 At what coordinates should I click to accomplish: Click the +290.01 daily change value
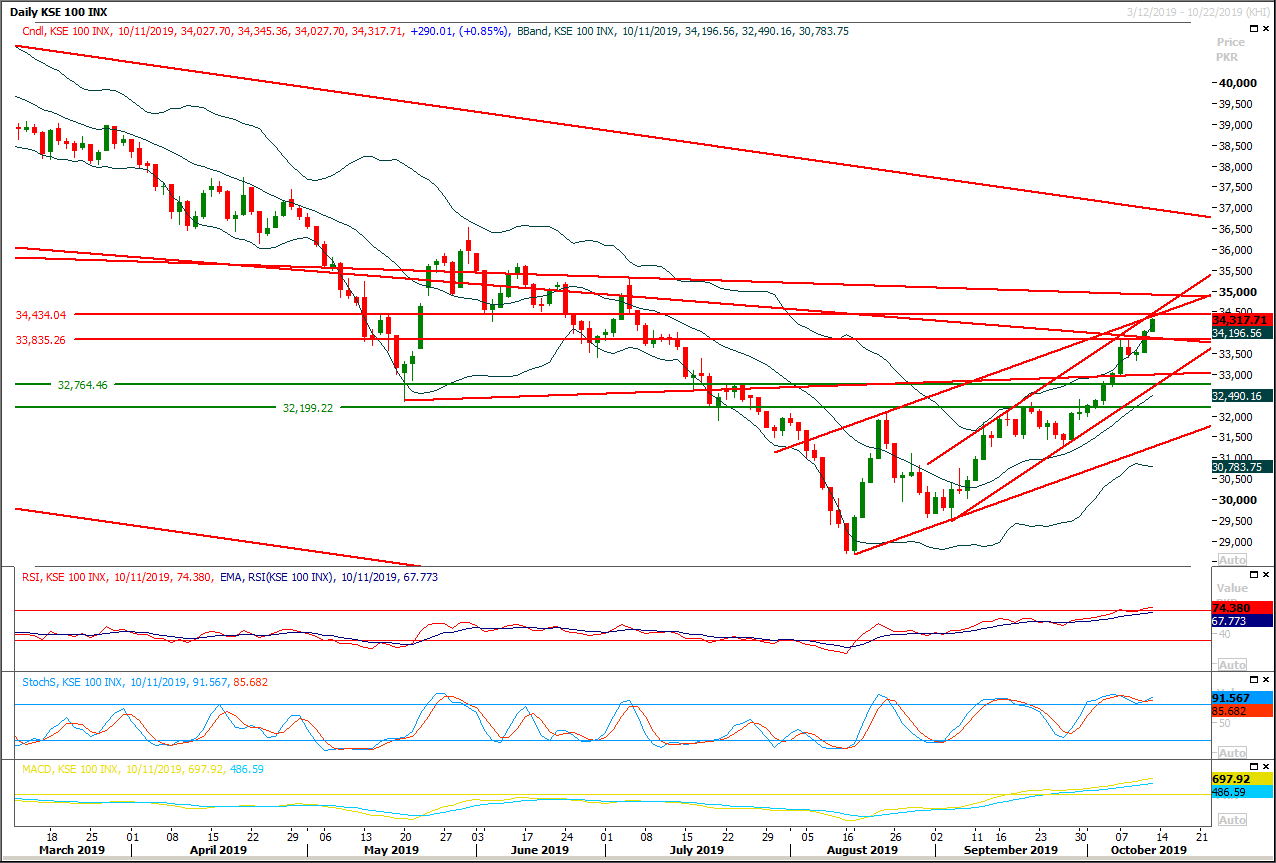(433, 31)
